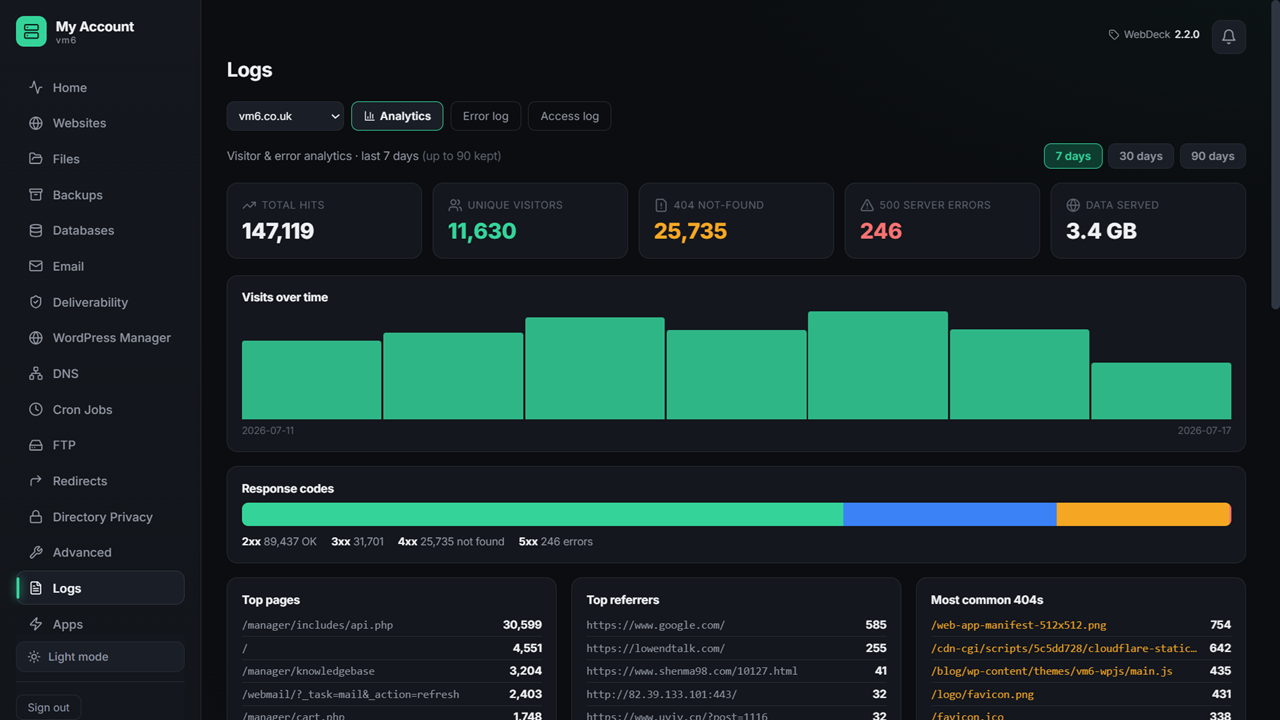Click the Email envelope icon
The width and height of the screenshot is (1280, 720).
click(x=36, y=266)
